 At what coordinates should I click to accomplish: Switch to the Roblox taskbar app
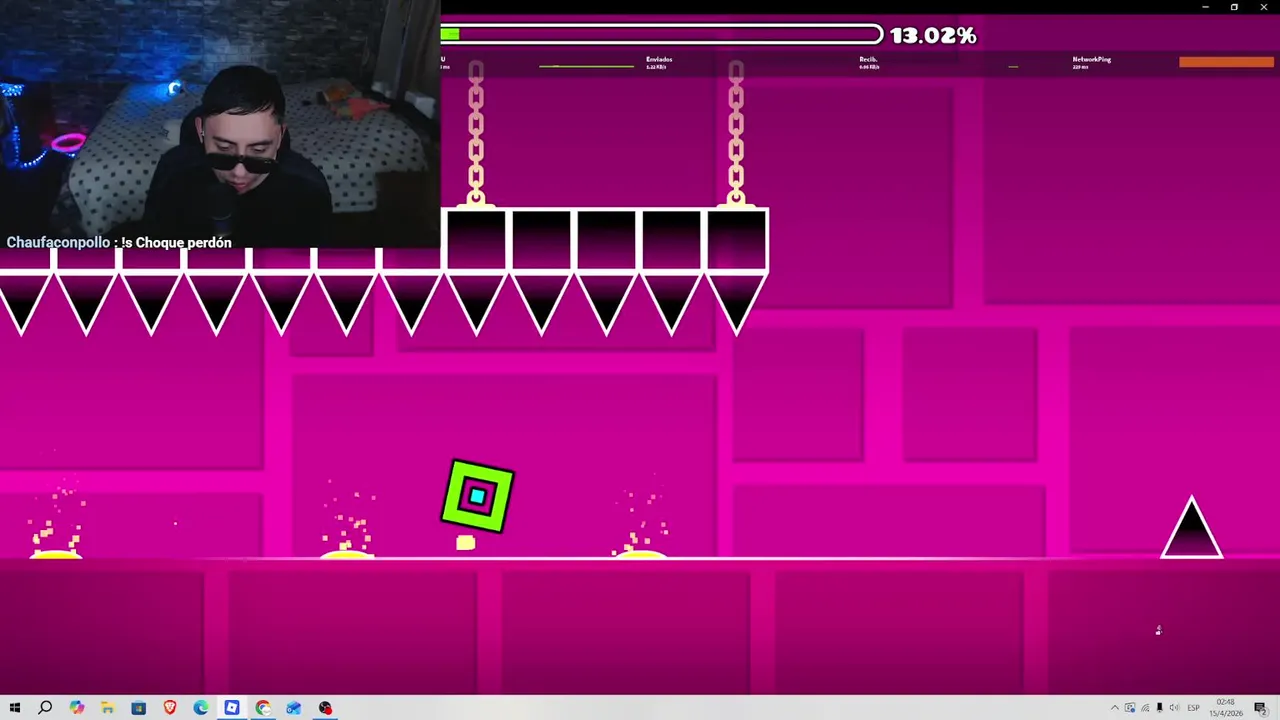coord(232,708)
